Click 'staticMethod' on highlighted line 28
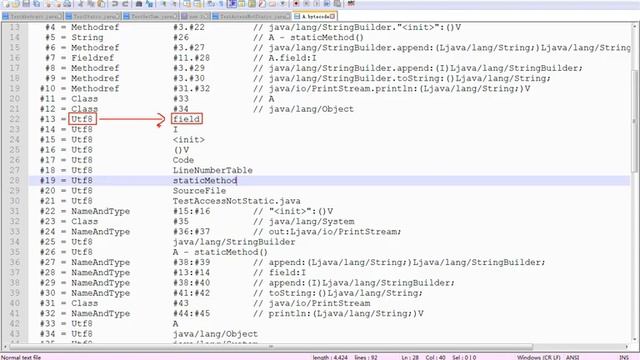Image resolution: width=640 pixels, height=360 pixels. pyautogui.click(x=204, y=180)
